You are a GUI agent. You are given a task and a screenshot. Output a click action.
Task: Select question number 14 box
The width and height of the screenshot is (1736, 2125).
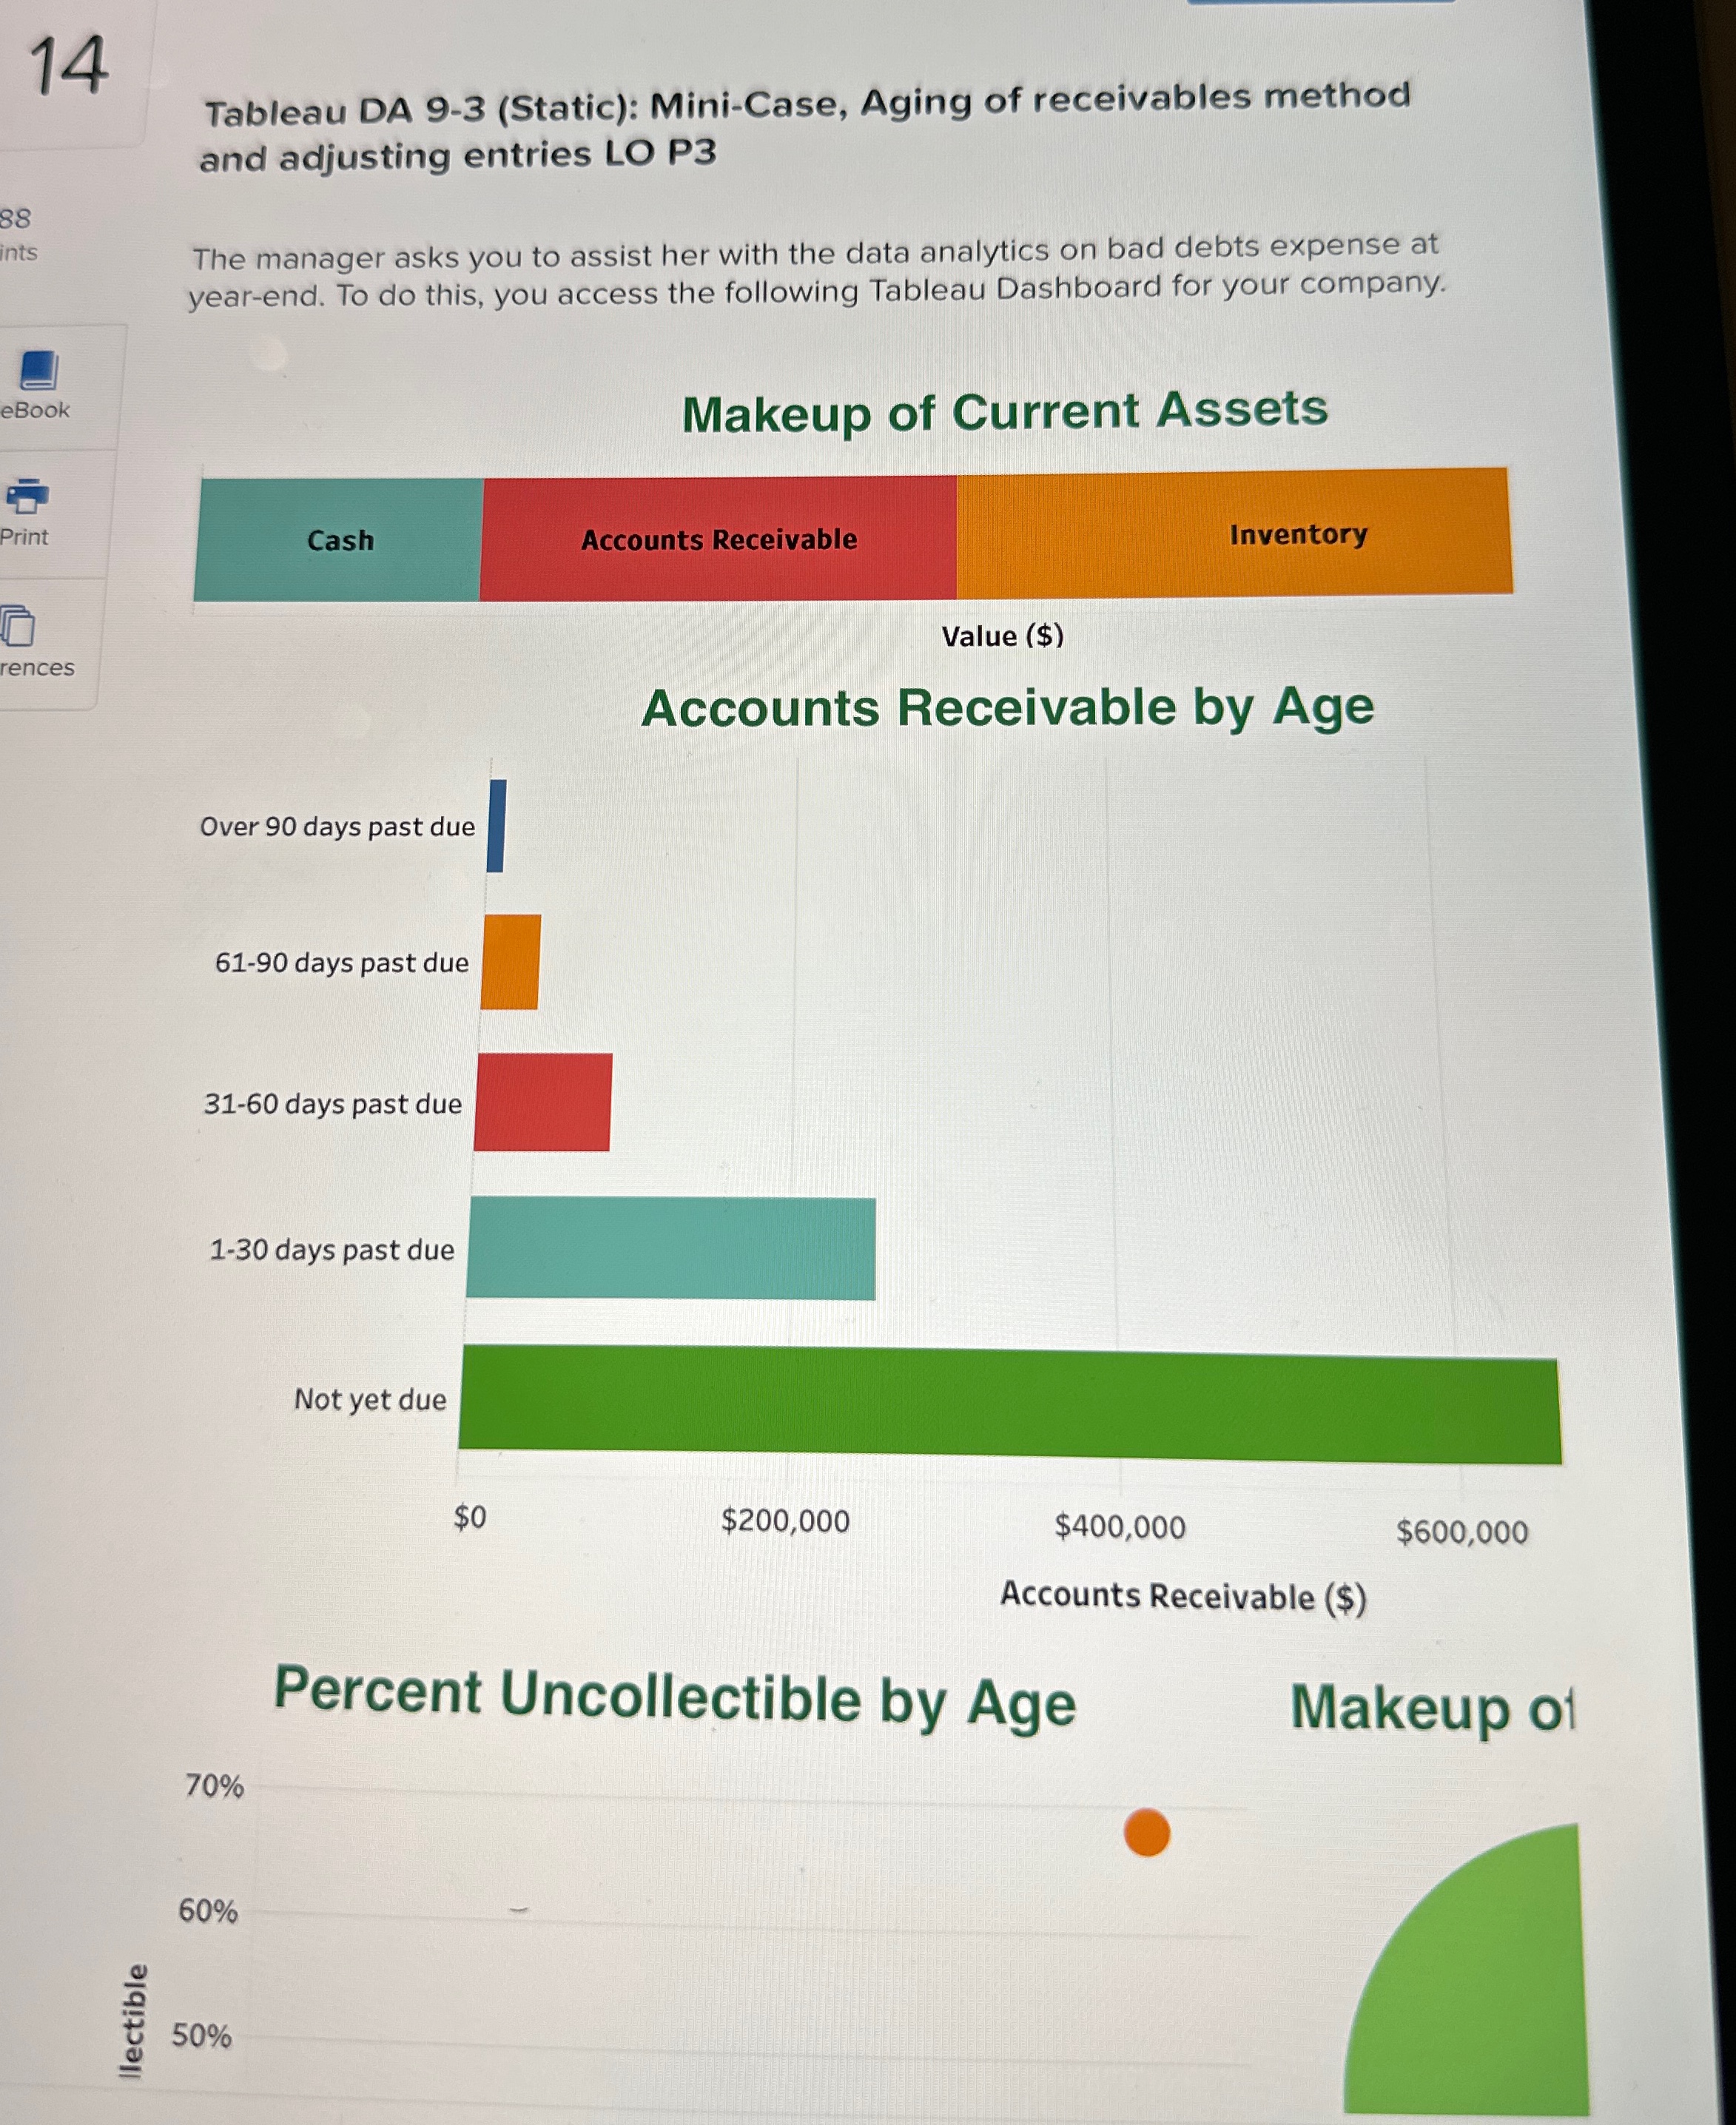[68, 67]
